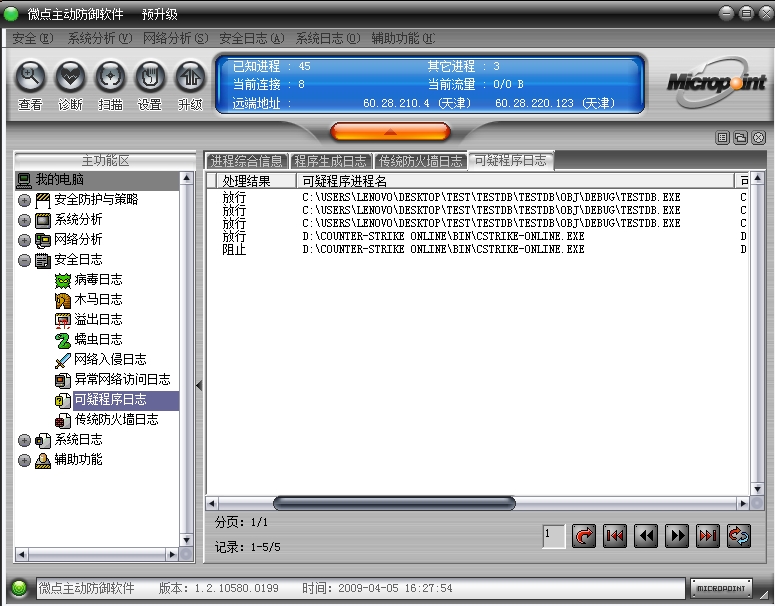Click the MICROPOINT button in status bar

point(721,588)
